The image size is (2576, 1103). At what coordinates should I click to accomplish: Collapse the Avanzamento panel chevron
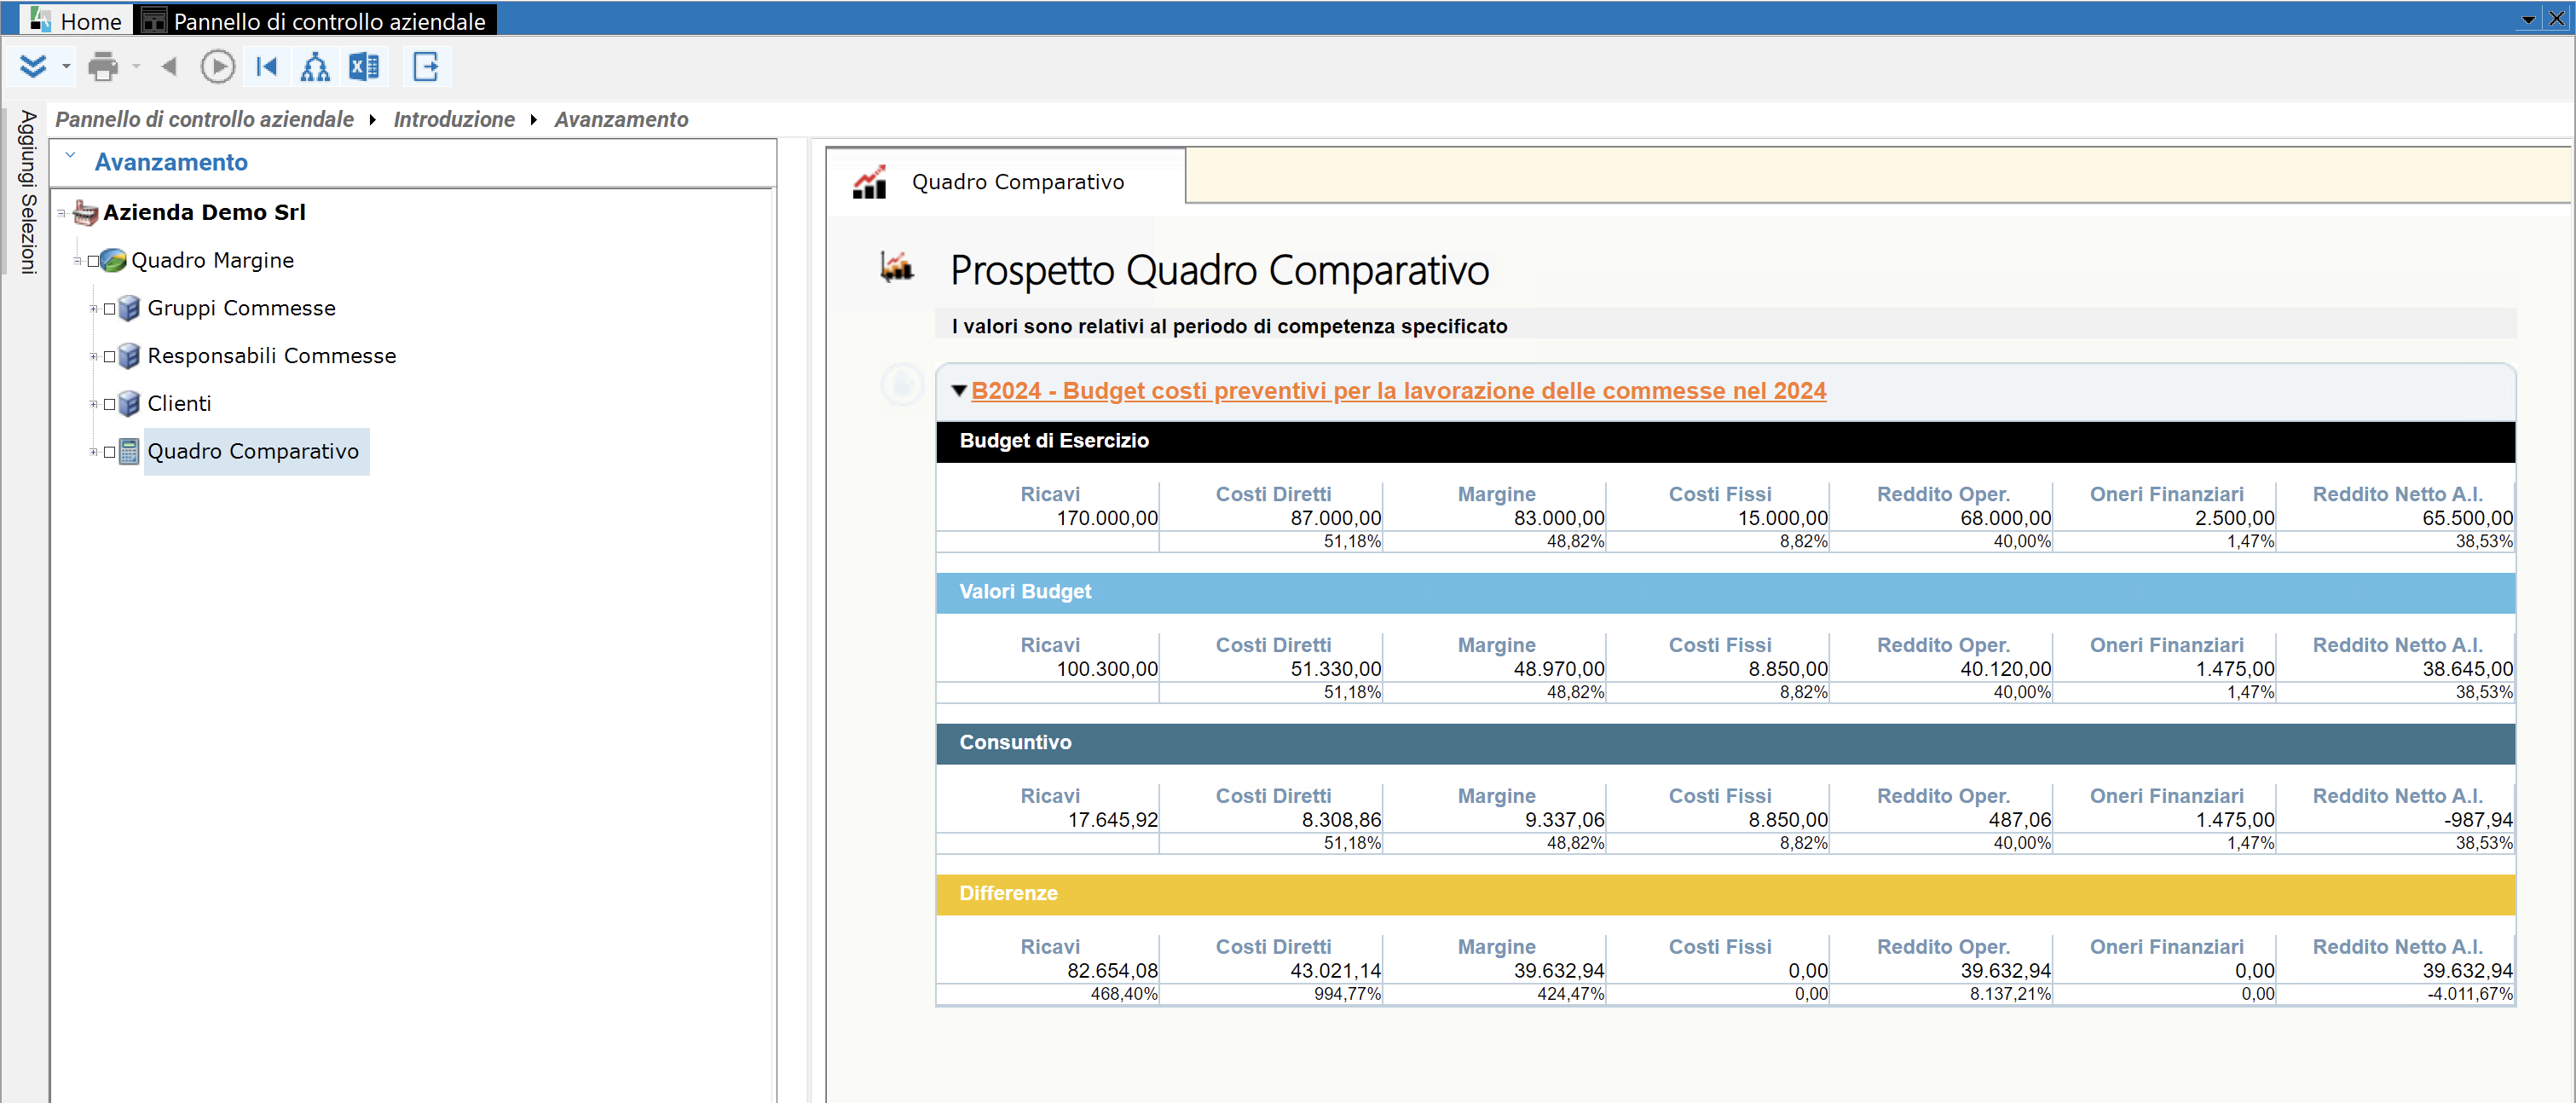[70, 156]
